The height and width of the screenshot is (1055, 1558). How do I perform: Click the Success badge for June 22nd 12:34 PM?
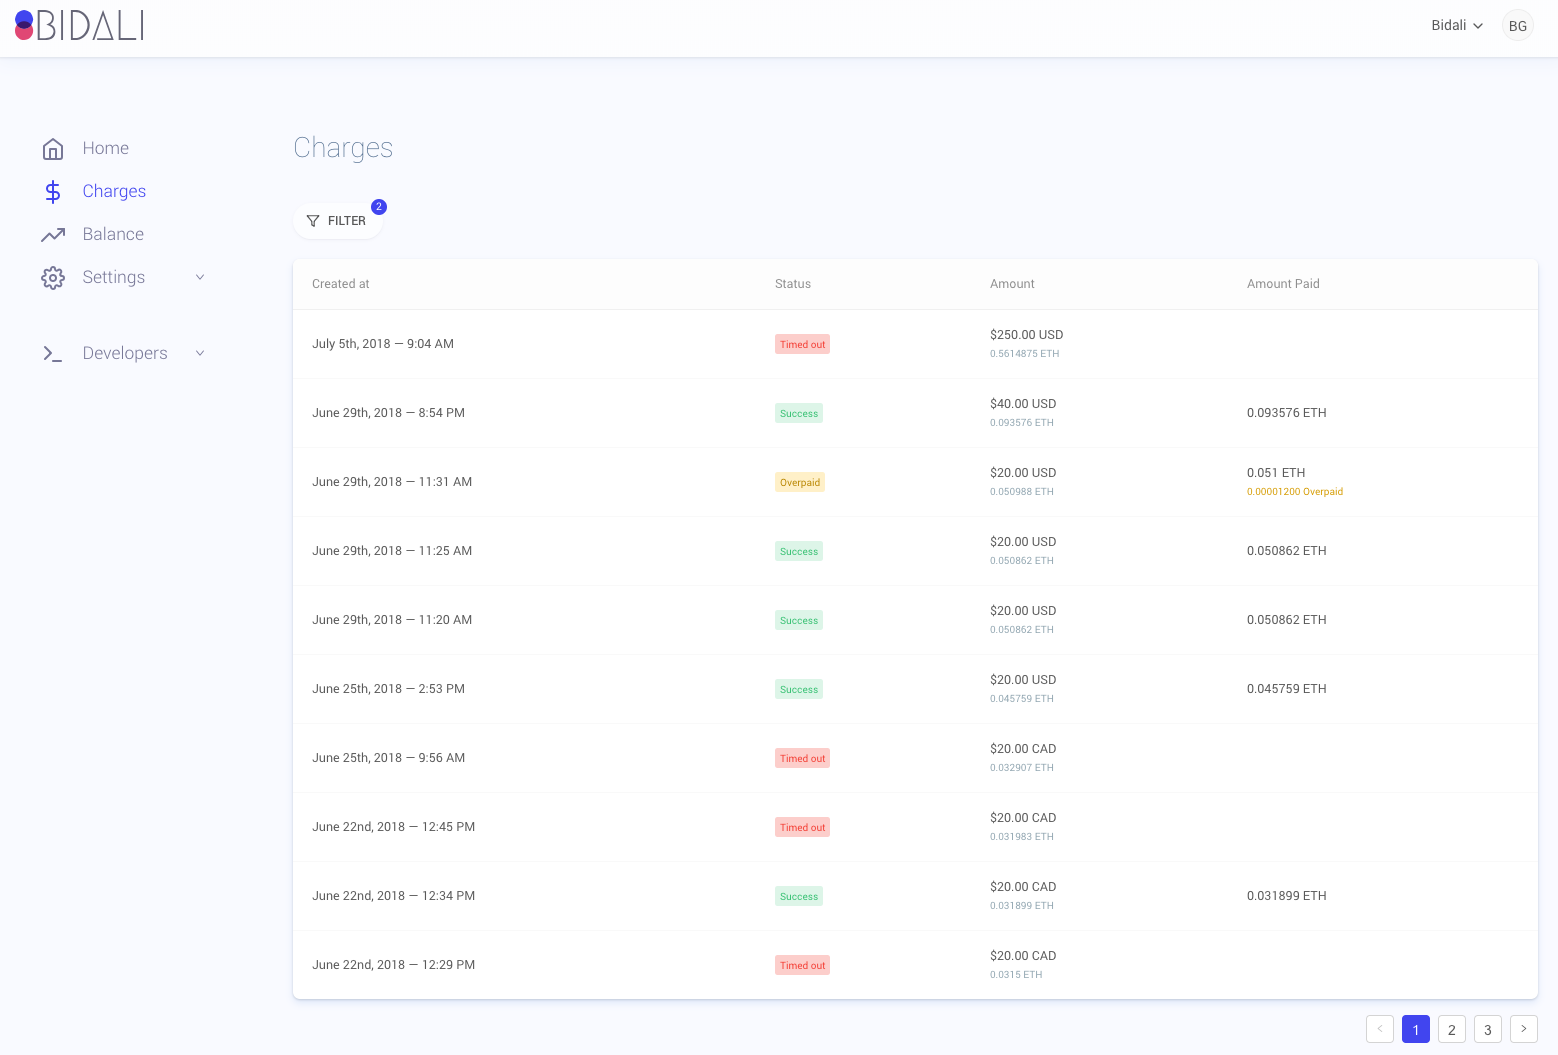[799, 896]
